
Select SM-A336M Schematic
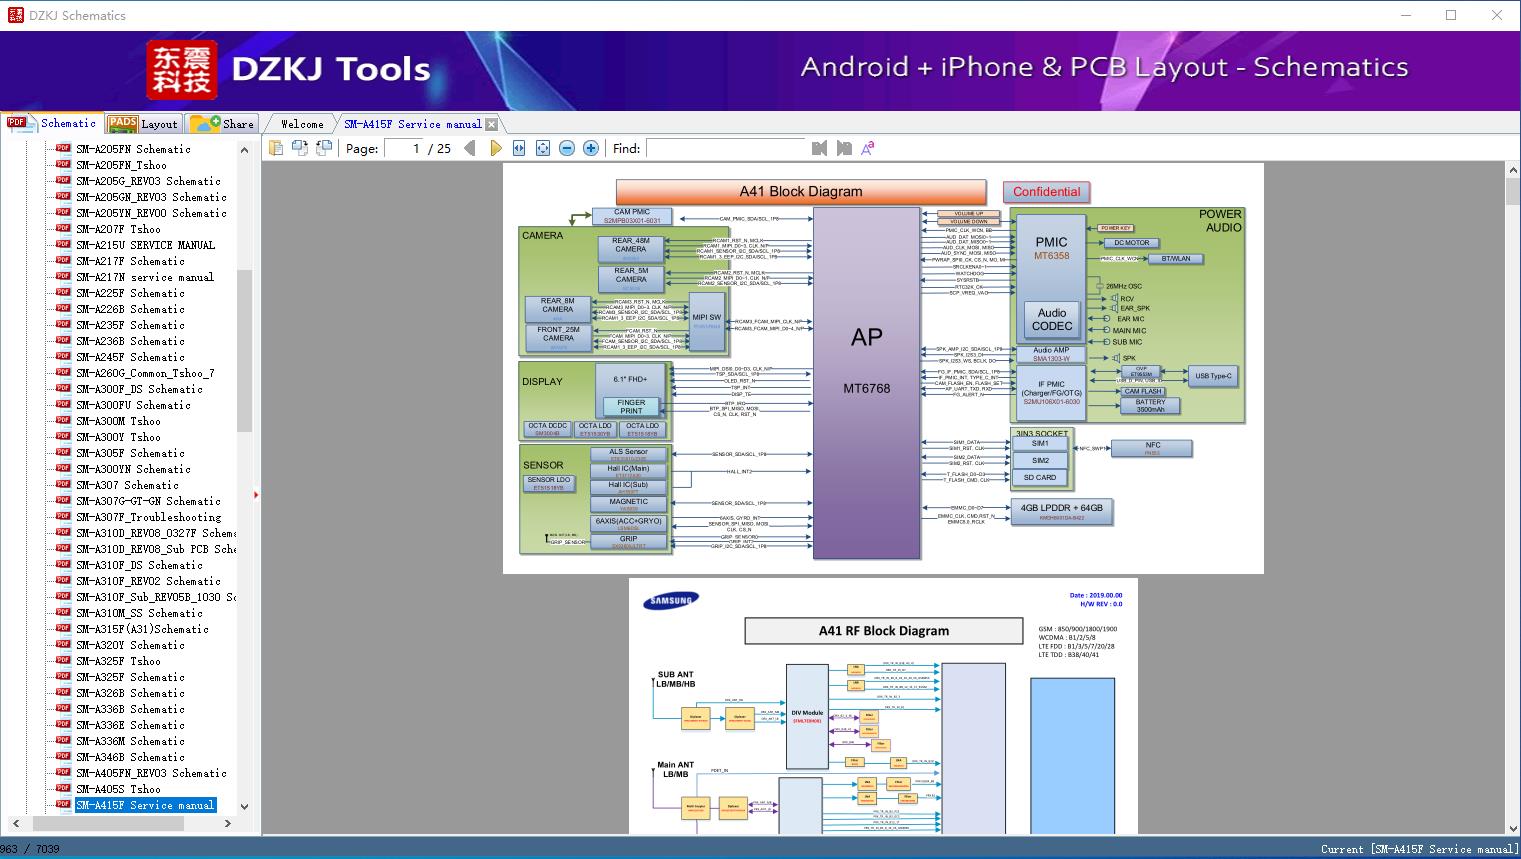click(x=130, y=741)
